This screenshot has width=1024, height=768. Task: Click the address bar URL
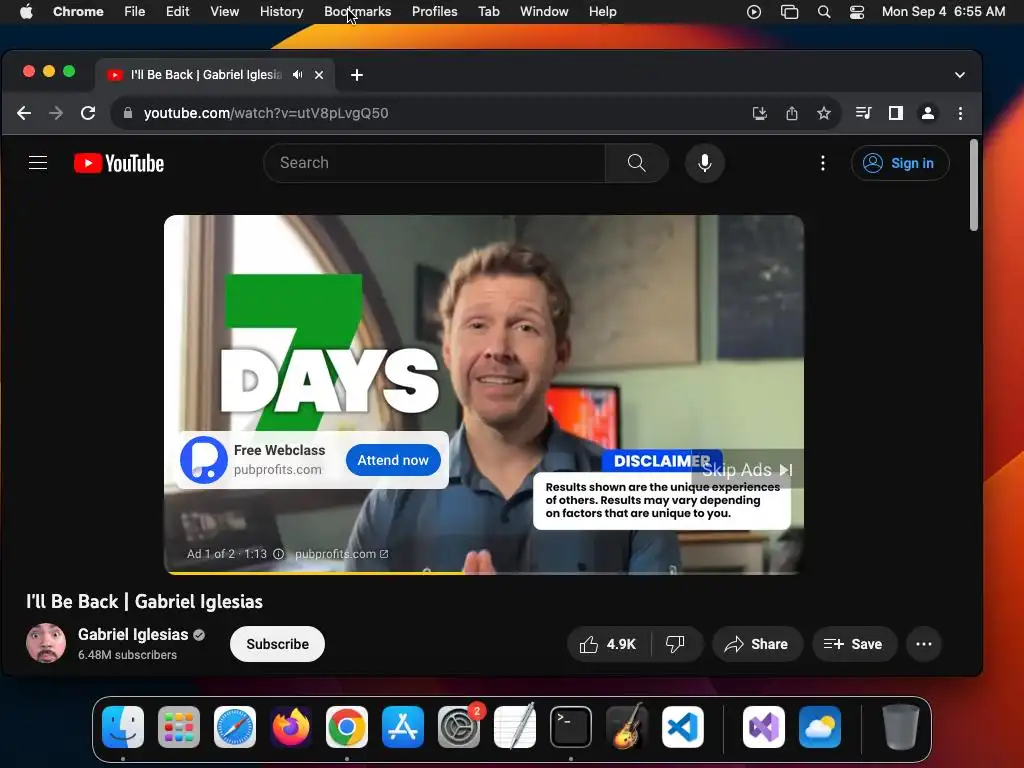266,113
